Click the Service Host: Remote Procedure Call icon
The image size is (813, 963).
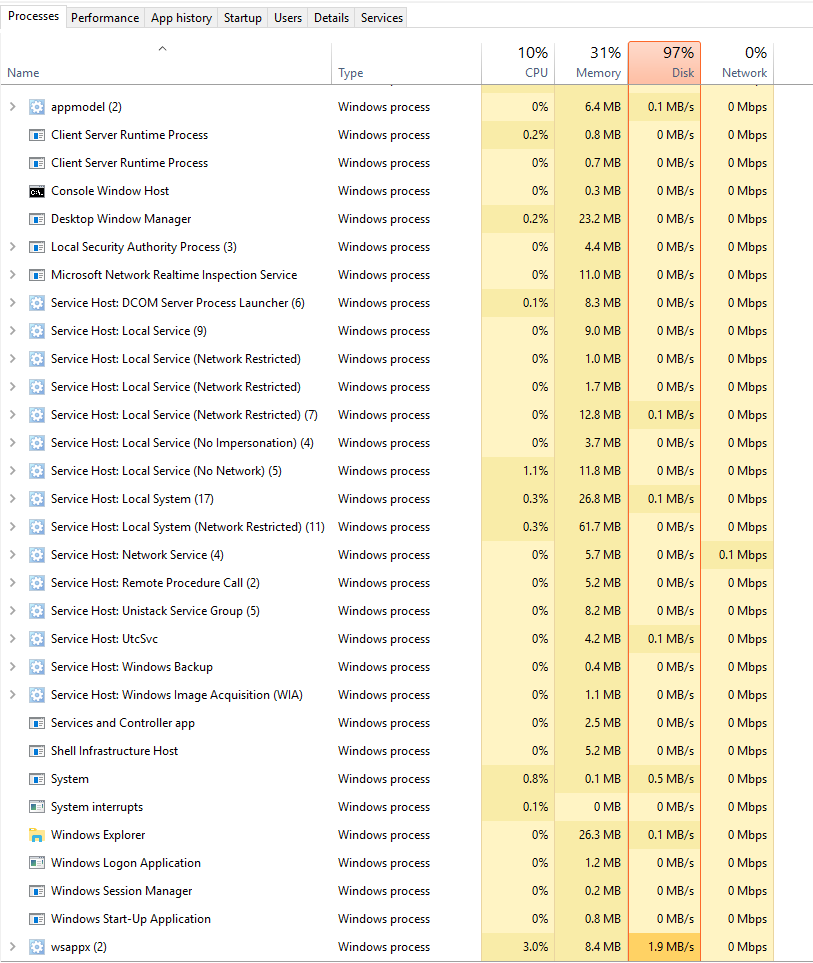tap(37, 583)
